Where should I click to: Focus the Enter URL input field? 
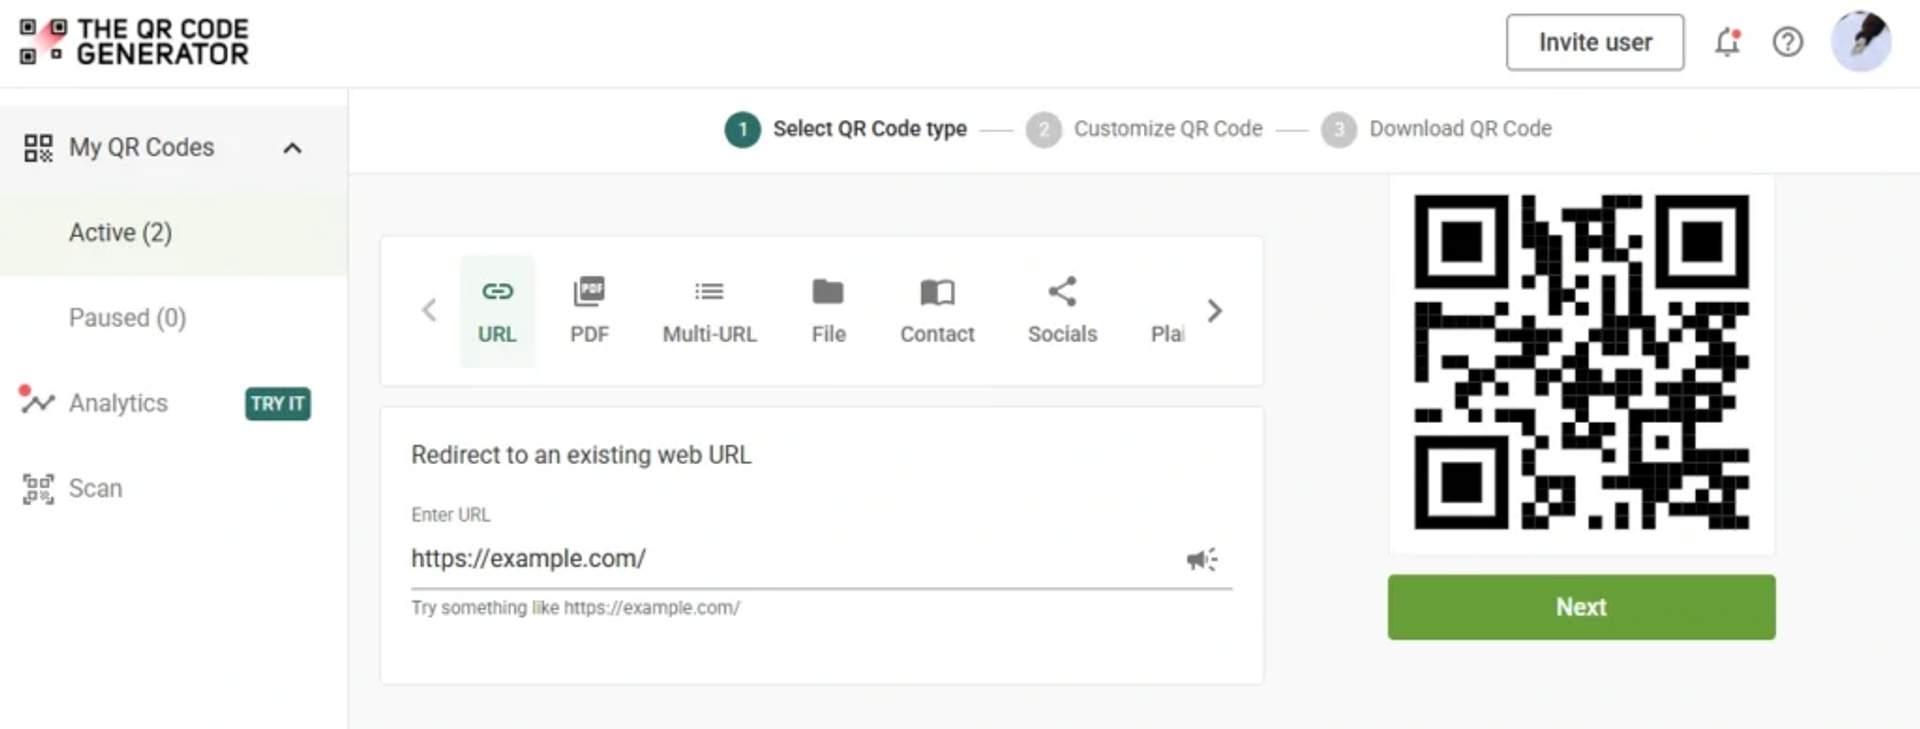tap(795, 559)
